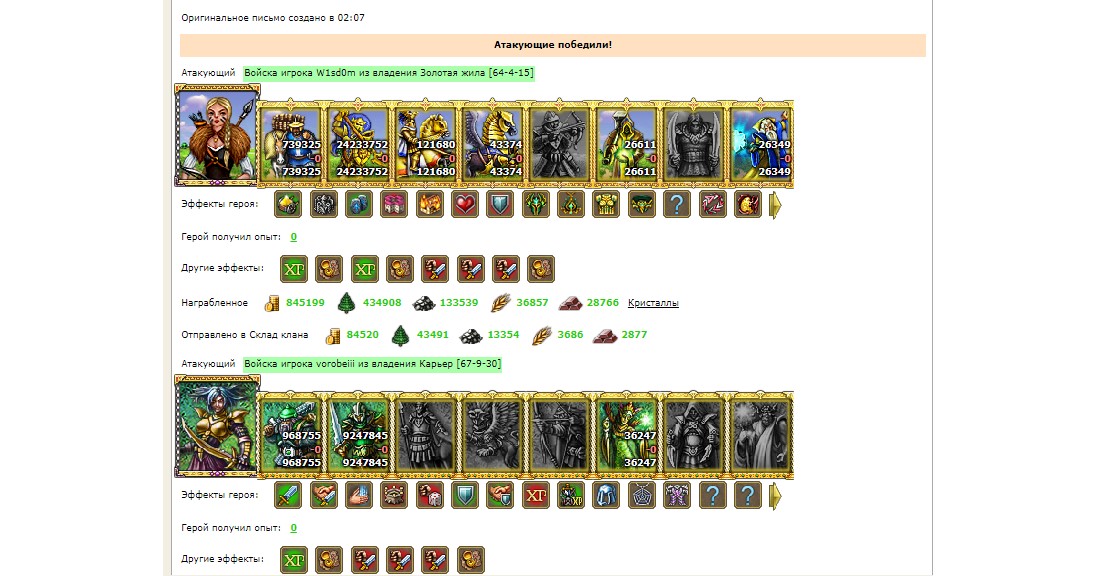
Task: Select the blue armor hero effect icon
Action: 606,496
